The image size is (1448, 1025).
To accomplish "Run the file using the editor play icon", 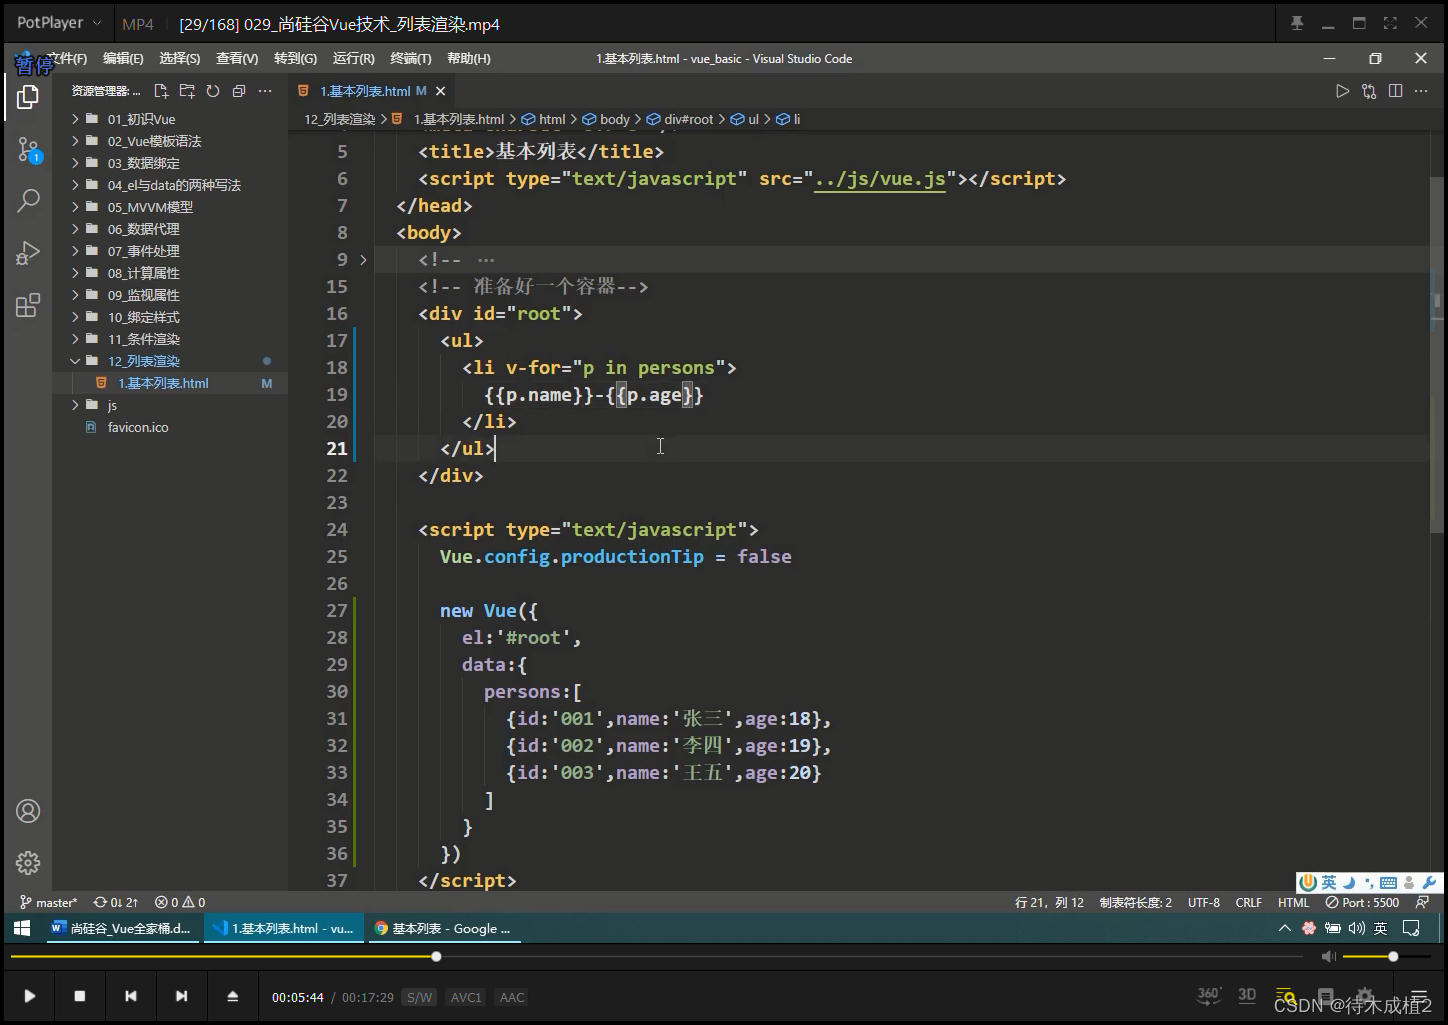I will (x=1342, y=91).
